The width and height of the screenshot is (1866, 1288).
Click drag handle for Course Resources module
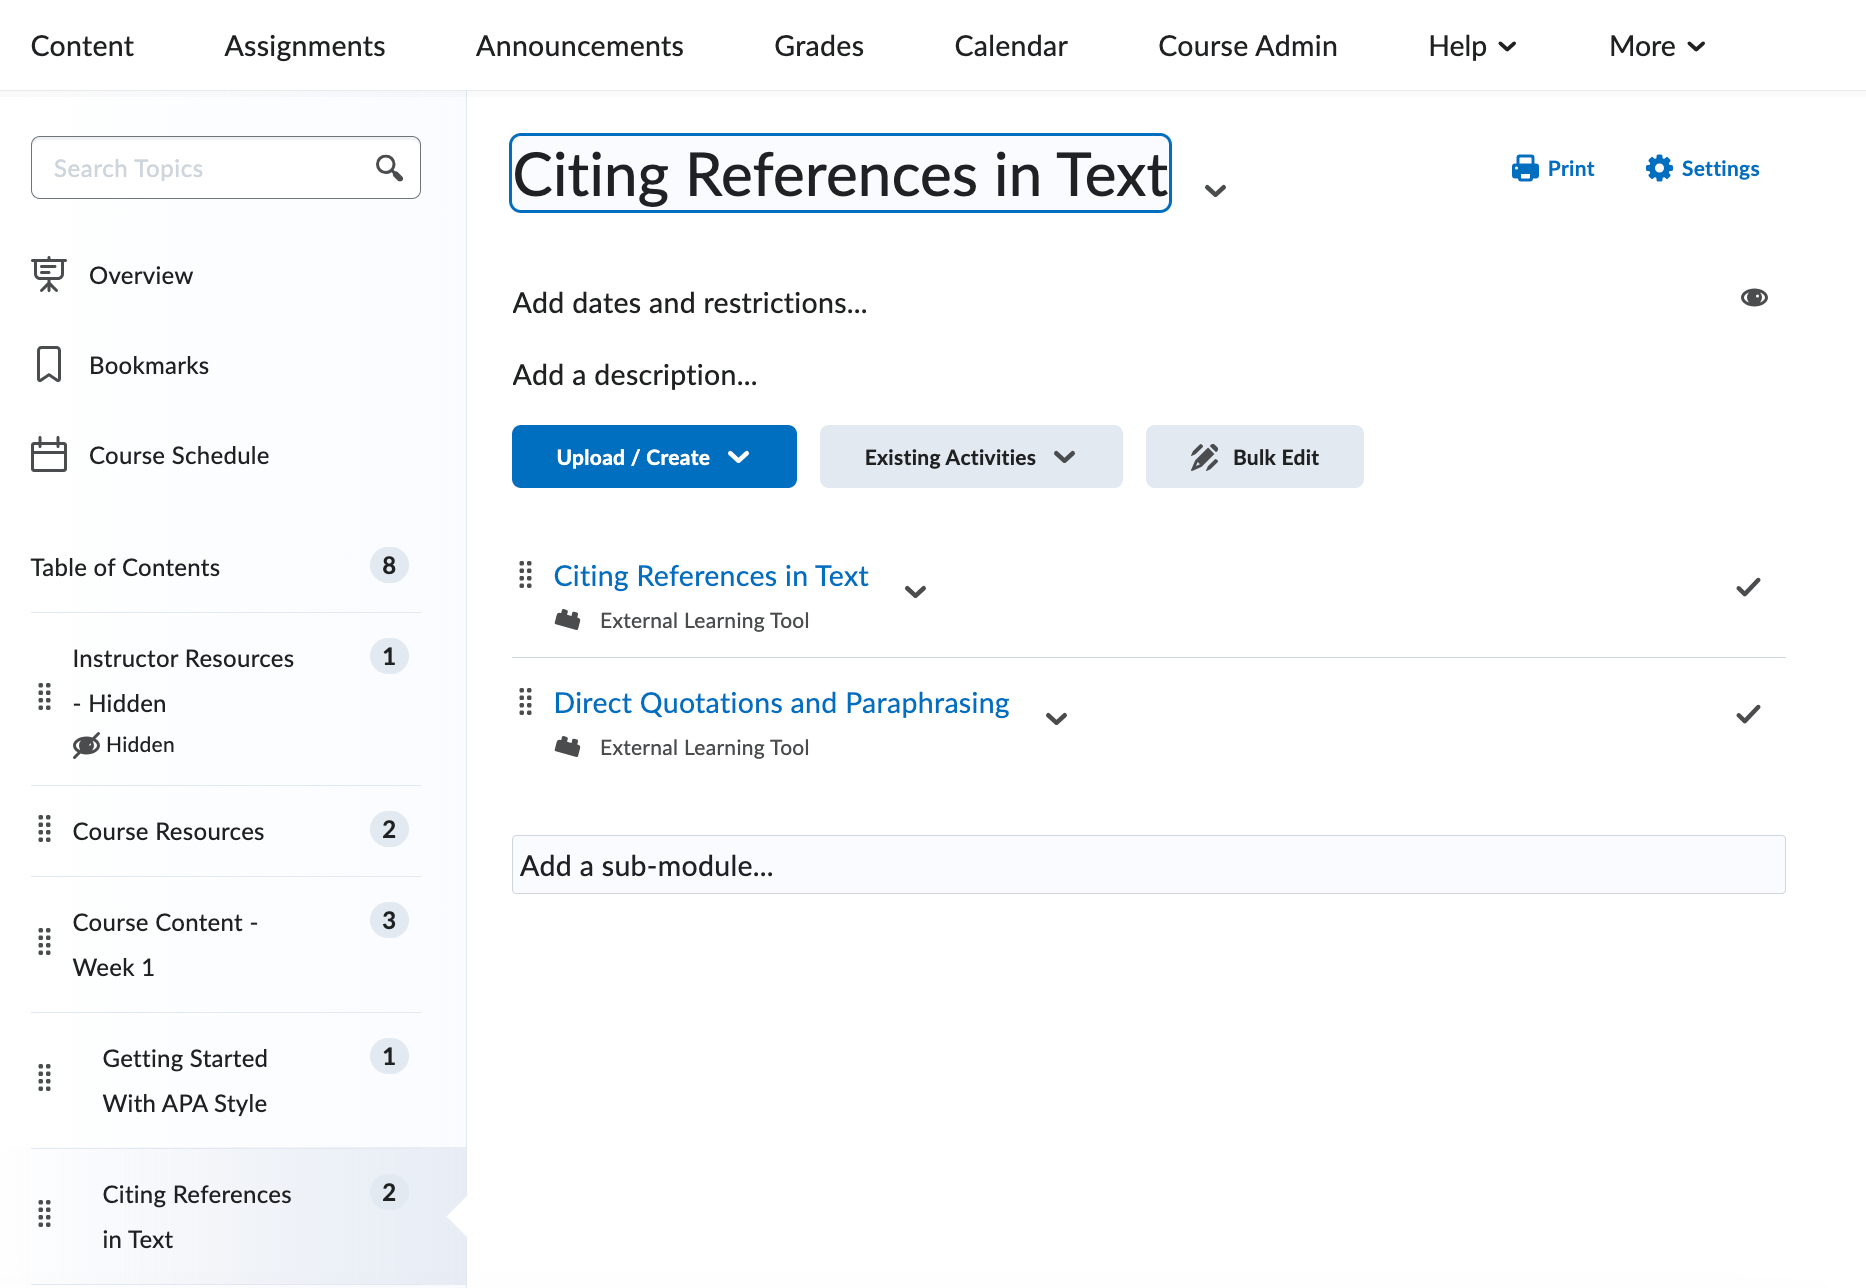click(x=44, y=829)
